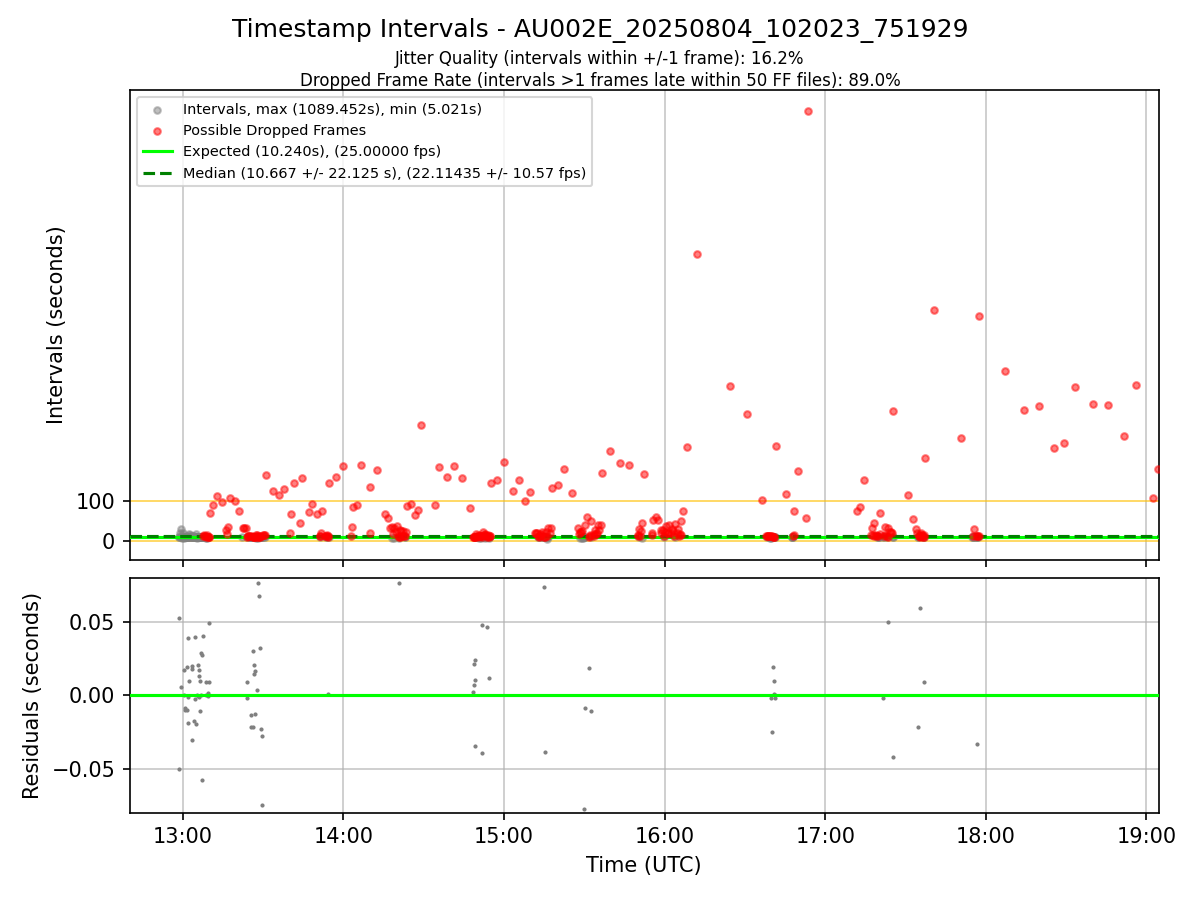The width and height of the screenshot is (1200, 900).
Task: Click the '0.05' residuals tick label
Action: [x=91, y=622]
